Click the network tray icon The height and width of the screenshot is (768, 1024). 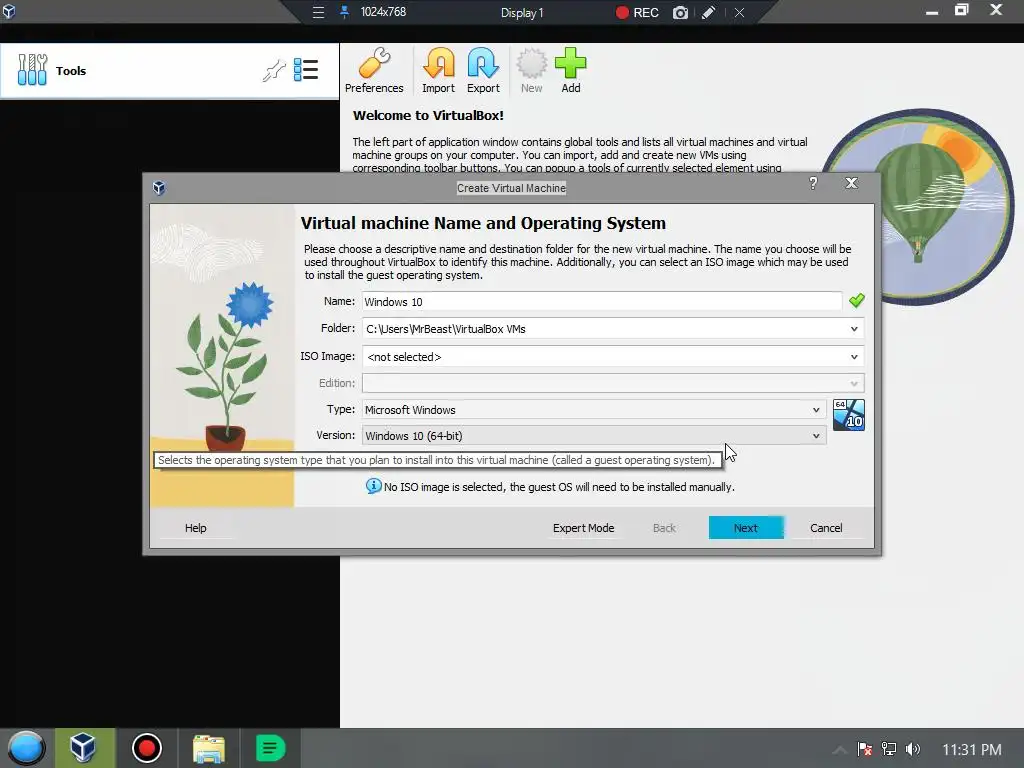(889, 749)
